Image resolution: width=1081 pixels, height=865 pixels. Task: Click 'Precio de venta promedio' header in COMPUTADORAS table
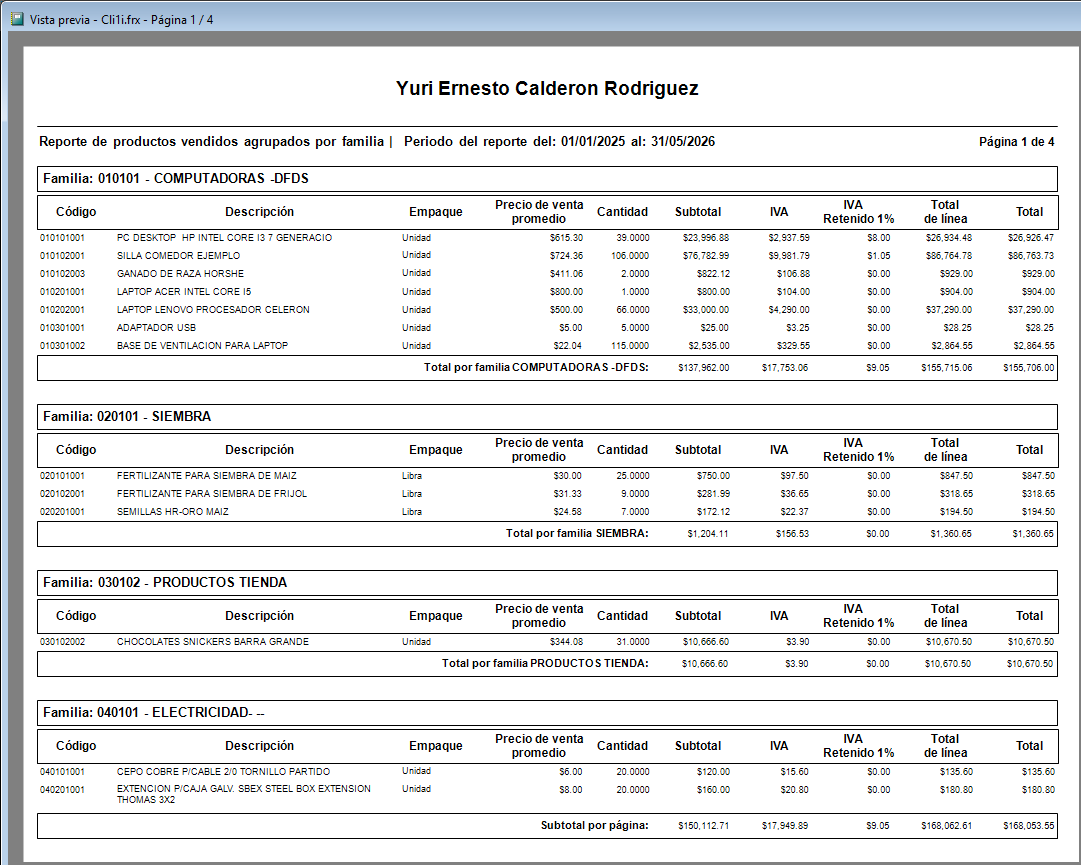[x=539, y=212]
